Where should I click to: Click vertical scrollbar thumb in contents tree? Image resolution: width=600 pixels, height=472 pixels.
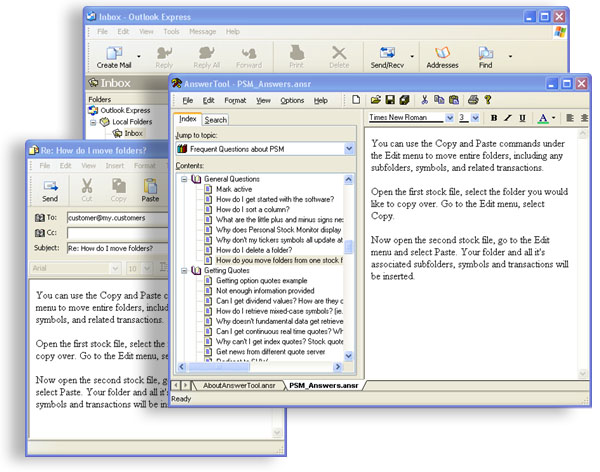point(348,247)
